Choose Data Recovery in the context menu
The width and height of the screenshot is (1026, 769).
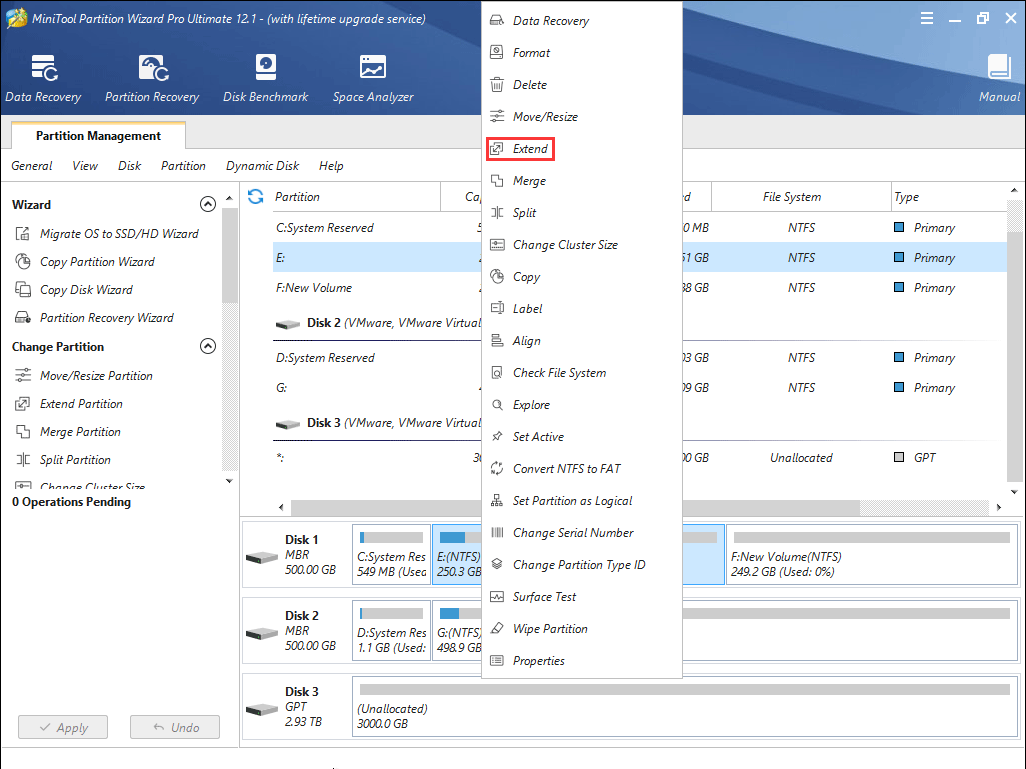pos(550,21)
